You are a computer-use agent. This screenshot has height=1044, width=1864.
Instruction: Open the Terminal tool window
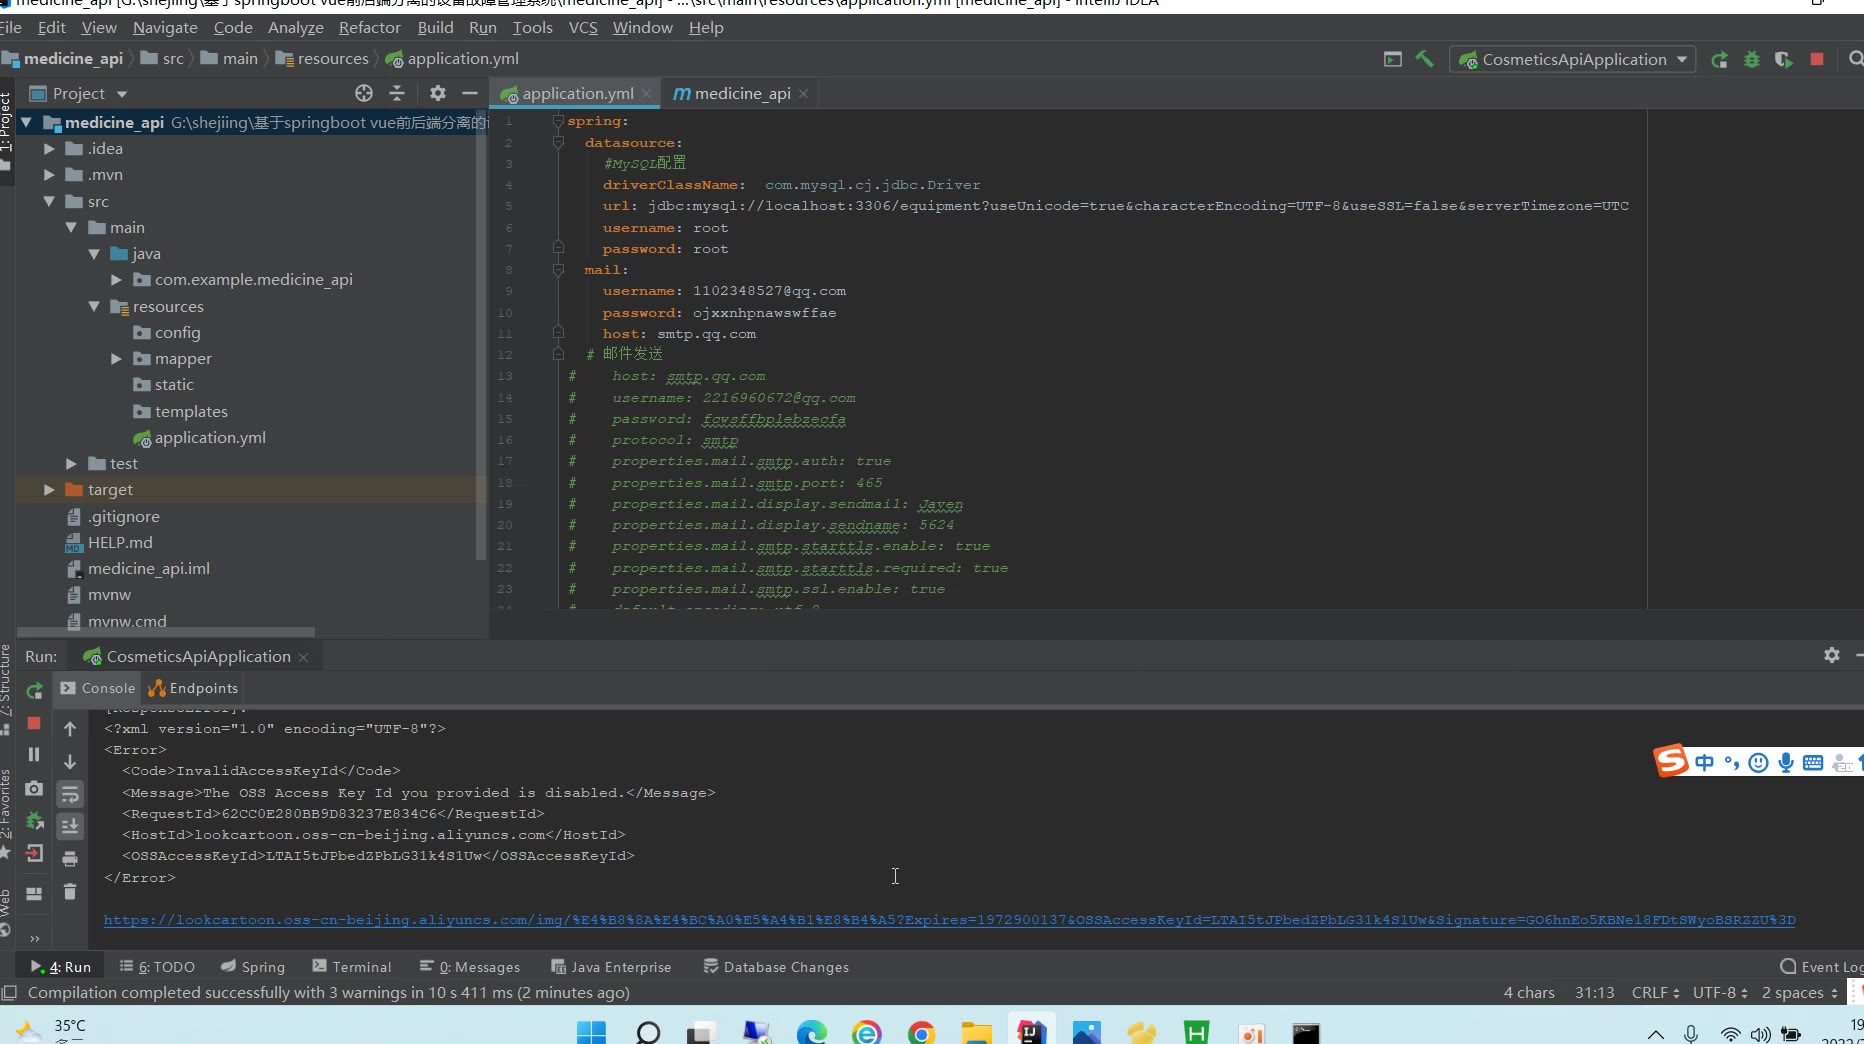click(352, 967)
